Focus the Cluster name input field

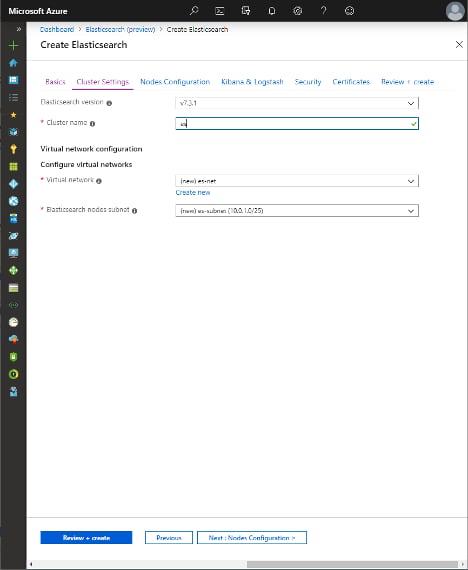(297, 124)
